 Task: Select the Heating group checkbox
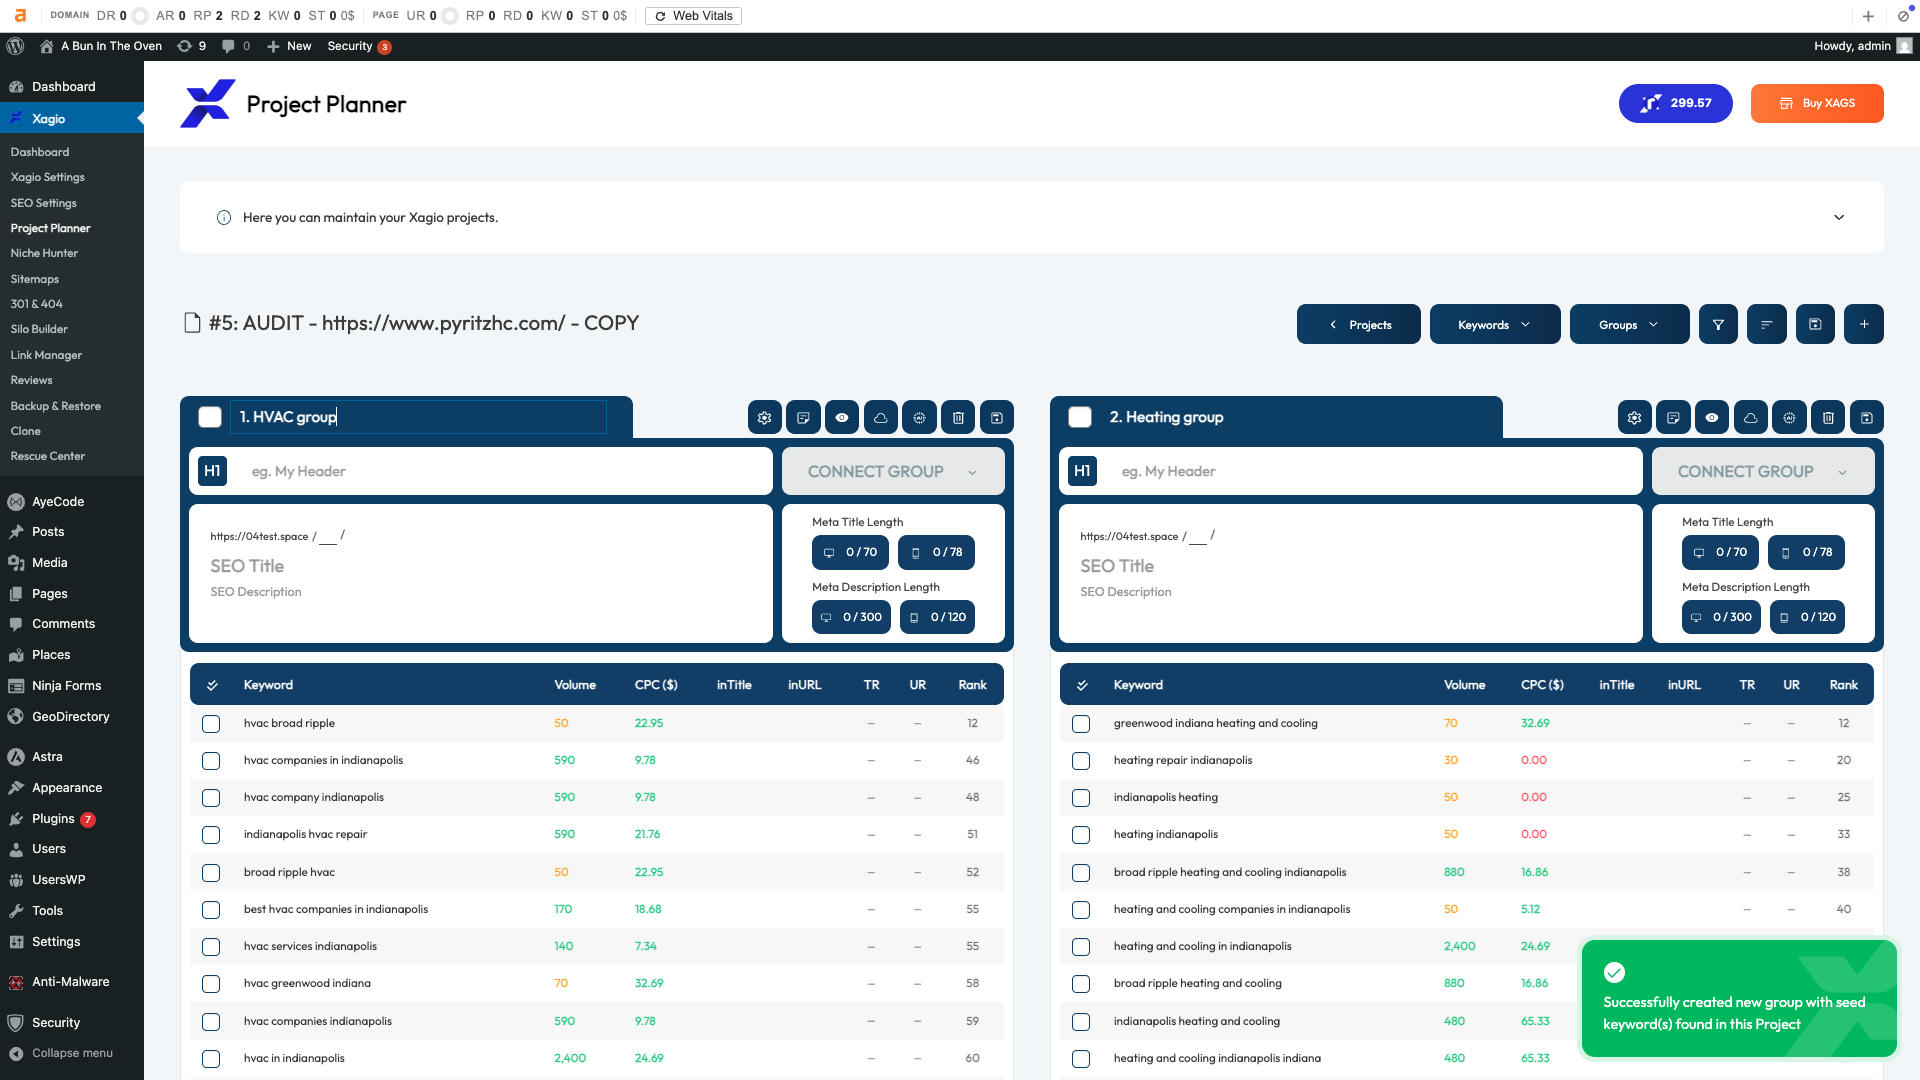pyautogui.click(x=1080, y=417)
